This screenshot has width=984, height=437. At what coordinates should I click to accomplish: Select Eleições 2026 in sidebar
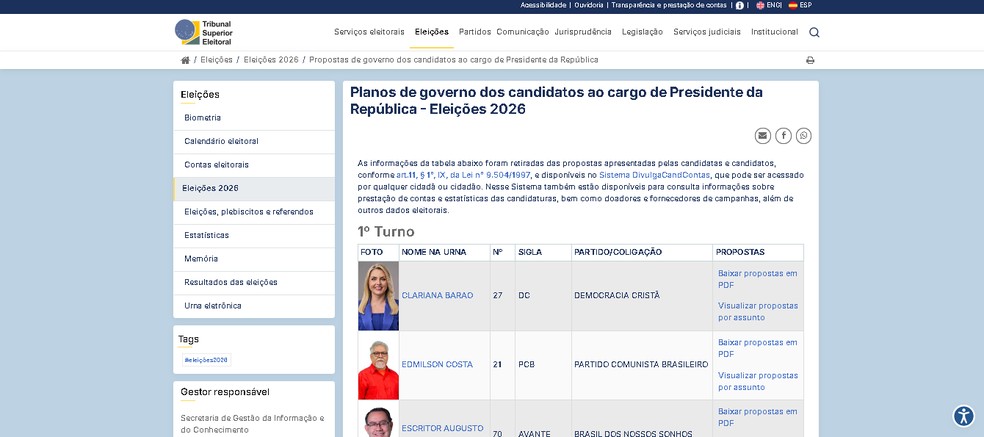click(x=254, y=189)
